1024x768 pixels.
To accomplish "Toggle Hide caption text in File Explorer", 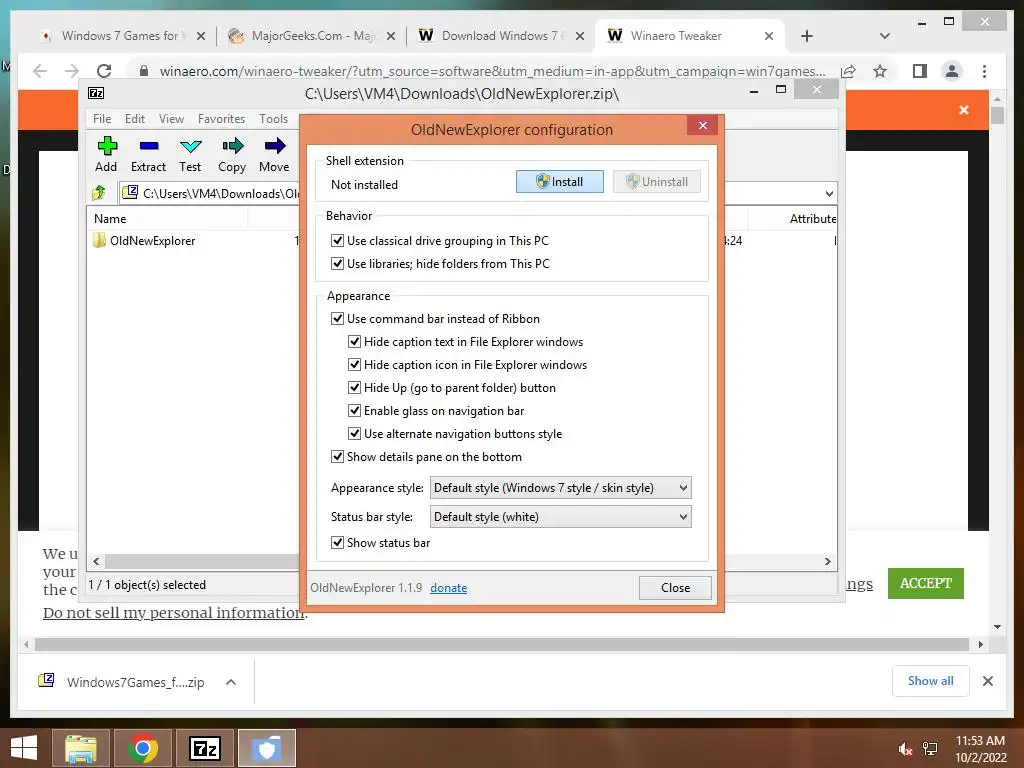I will pyautogui.click(x=354, y=342).
